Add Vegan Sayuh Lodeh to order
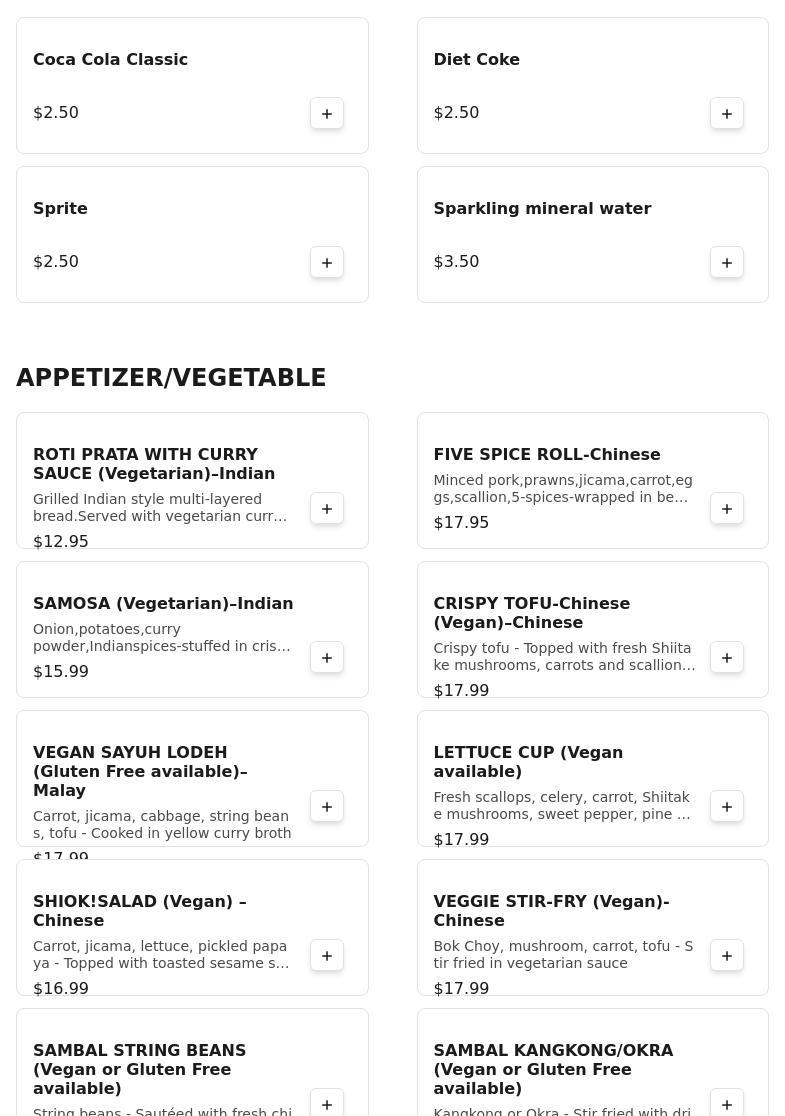 tap(327, 806)
